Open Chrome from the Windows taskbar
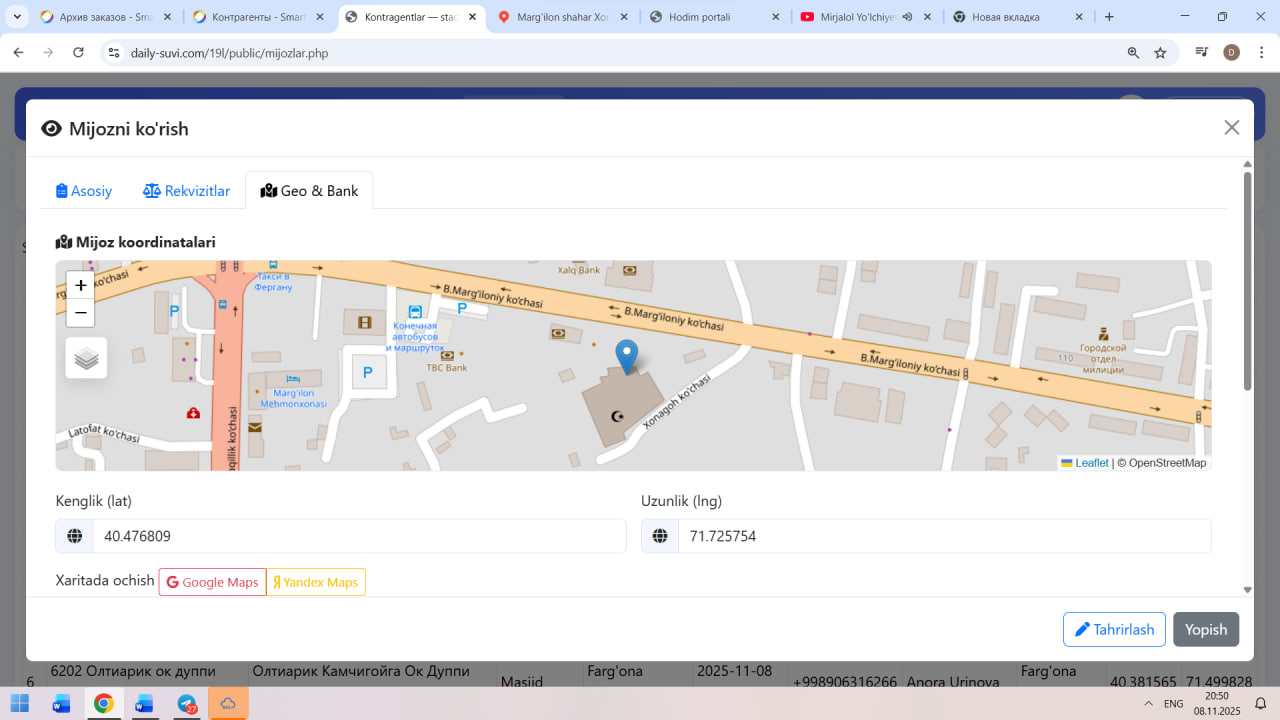Viewport: 1280px width, 720px height. [x=103, y=704]
